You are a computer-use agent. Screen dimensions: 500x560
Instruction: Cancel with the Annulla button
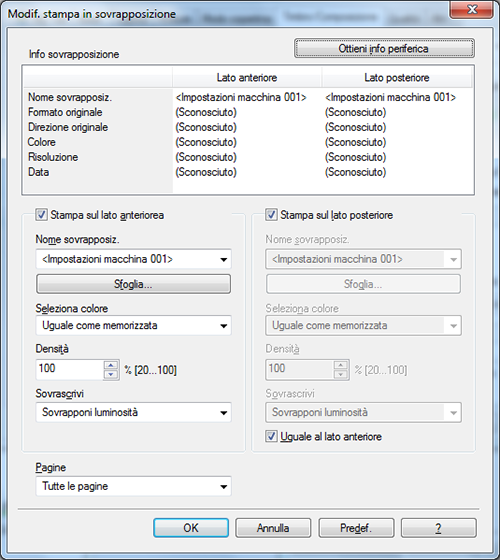click(x=273, y=528)
